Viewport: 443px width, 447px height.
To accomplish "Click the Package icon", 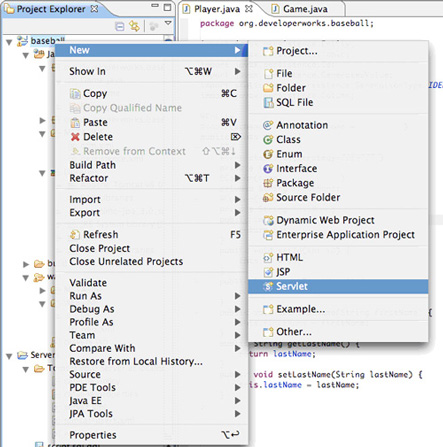I will (268, 183).
